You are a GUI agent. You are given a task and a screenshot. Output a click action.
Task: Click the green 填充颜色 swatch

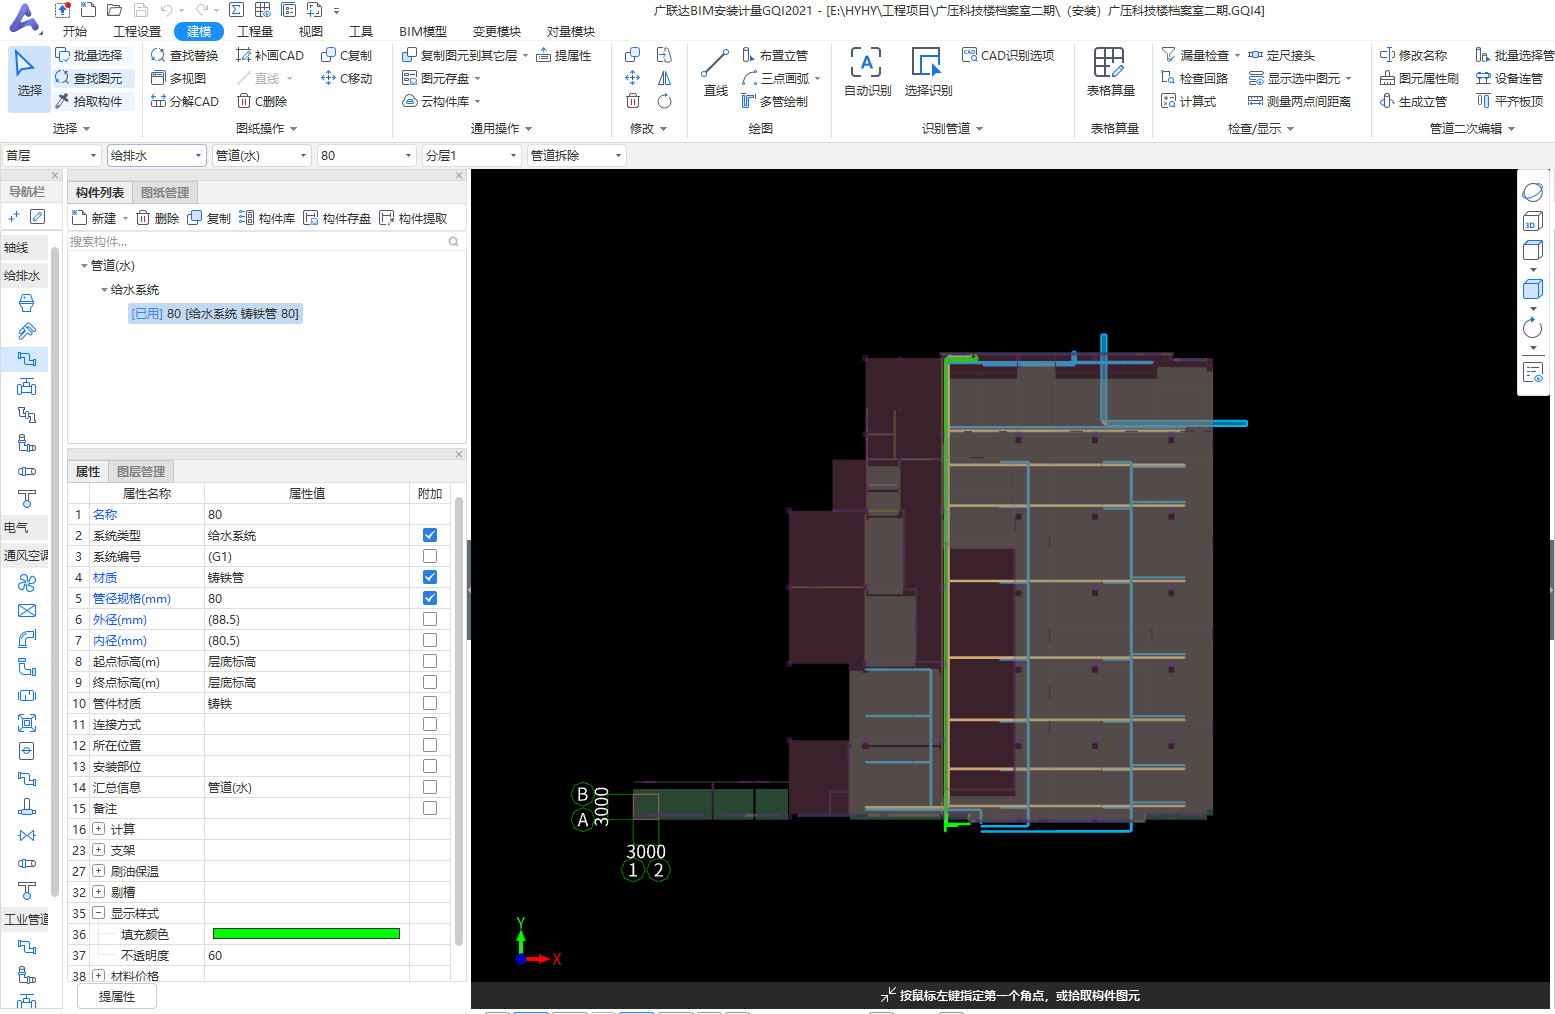[306, 934]
